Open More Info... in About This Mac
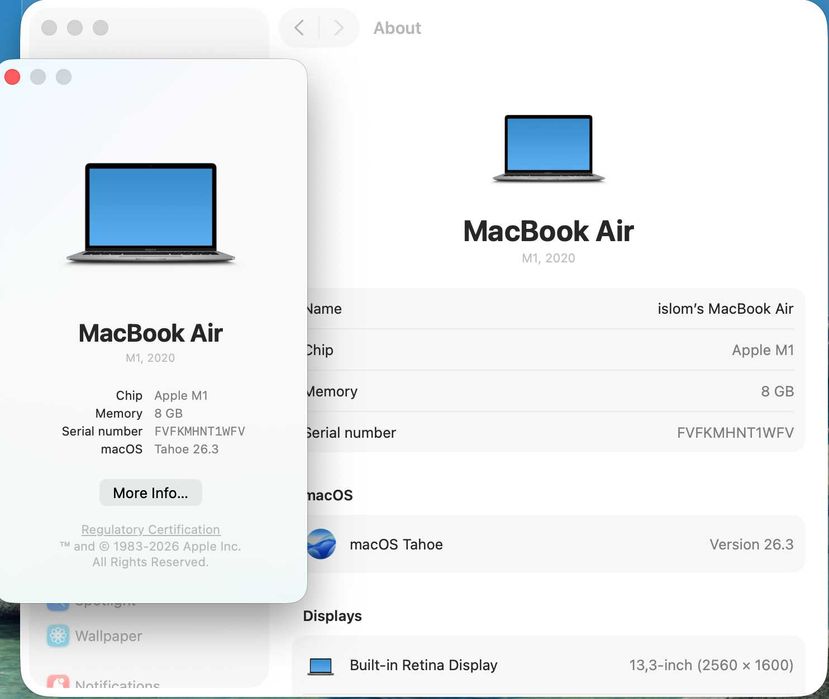The height and width of the screenshot is (699, 829). 151,493
